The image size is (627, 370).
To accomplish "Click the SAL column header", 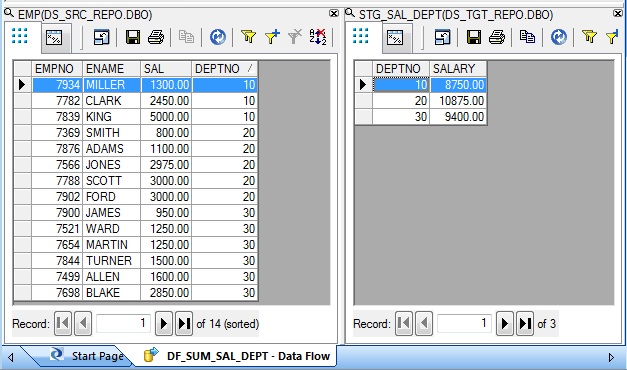I will tap(166, 69).
